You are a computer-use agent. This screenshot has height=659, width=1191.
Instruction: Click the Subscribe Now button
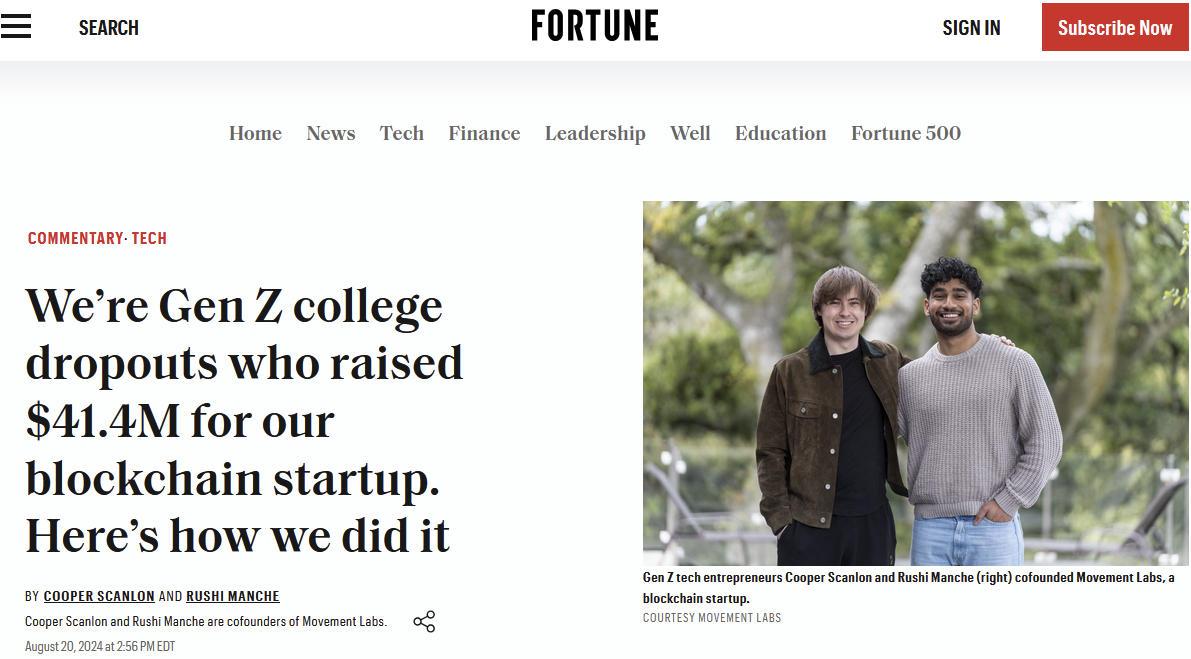1115,27
